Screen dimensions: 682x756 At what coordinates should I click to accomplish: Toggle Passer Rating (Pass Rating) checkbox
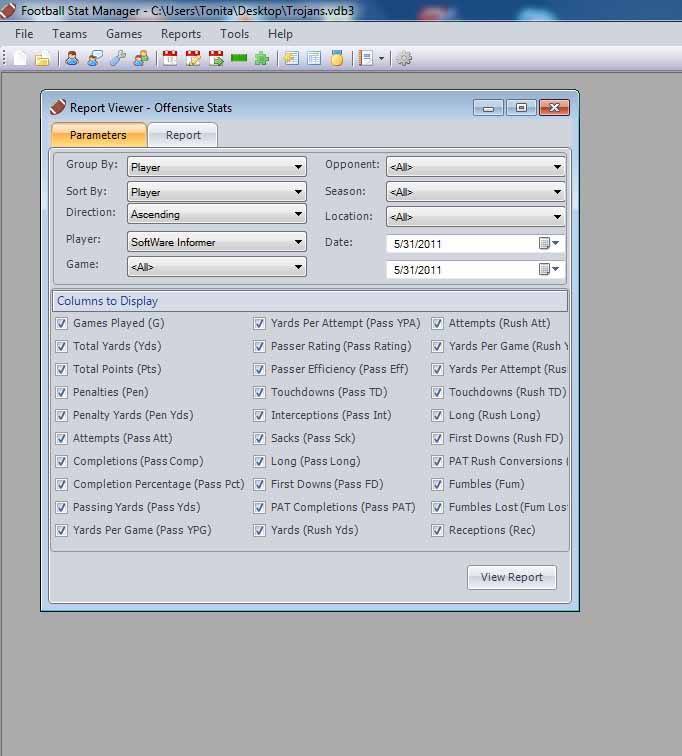(x=259, y=346)
